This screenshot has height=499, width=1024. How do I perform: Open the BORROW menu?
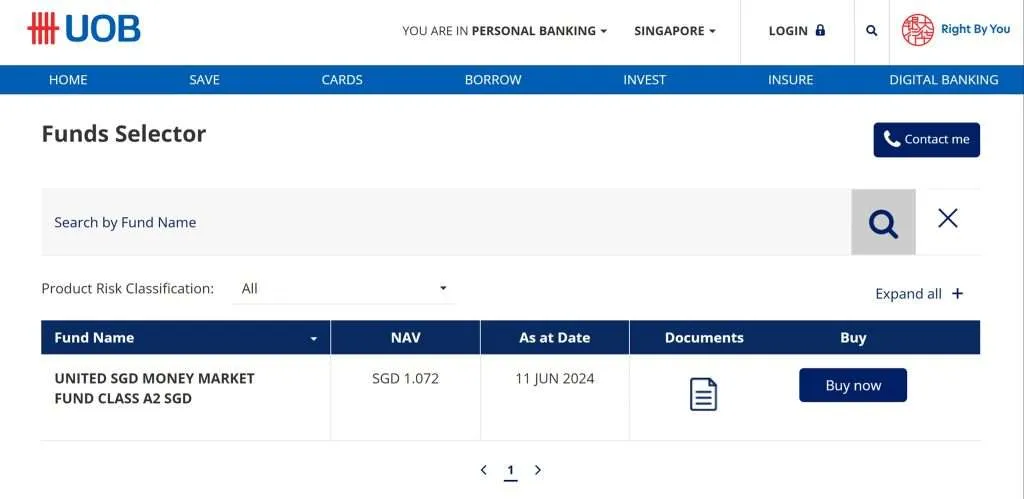(x=493, y=80)
